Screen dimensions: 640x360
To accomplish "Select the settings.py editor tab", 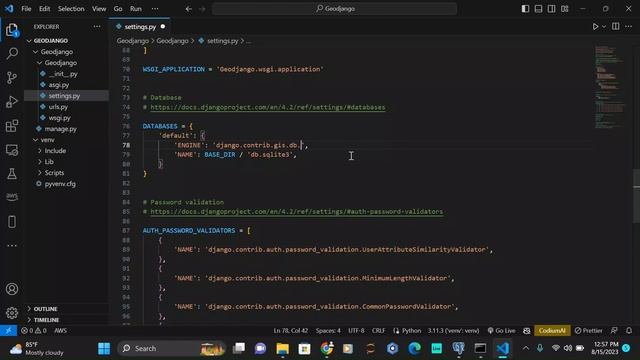I will [x=140, y=27].
